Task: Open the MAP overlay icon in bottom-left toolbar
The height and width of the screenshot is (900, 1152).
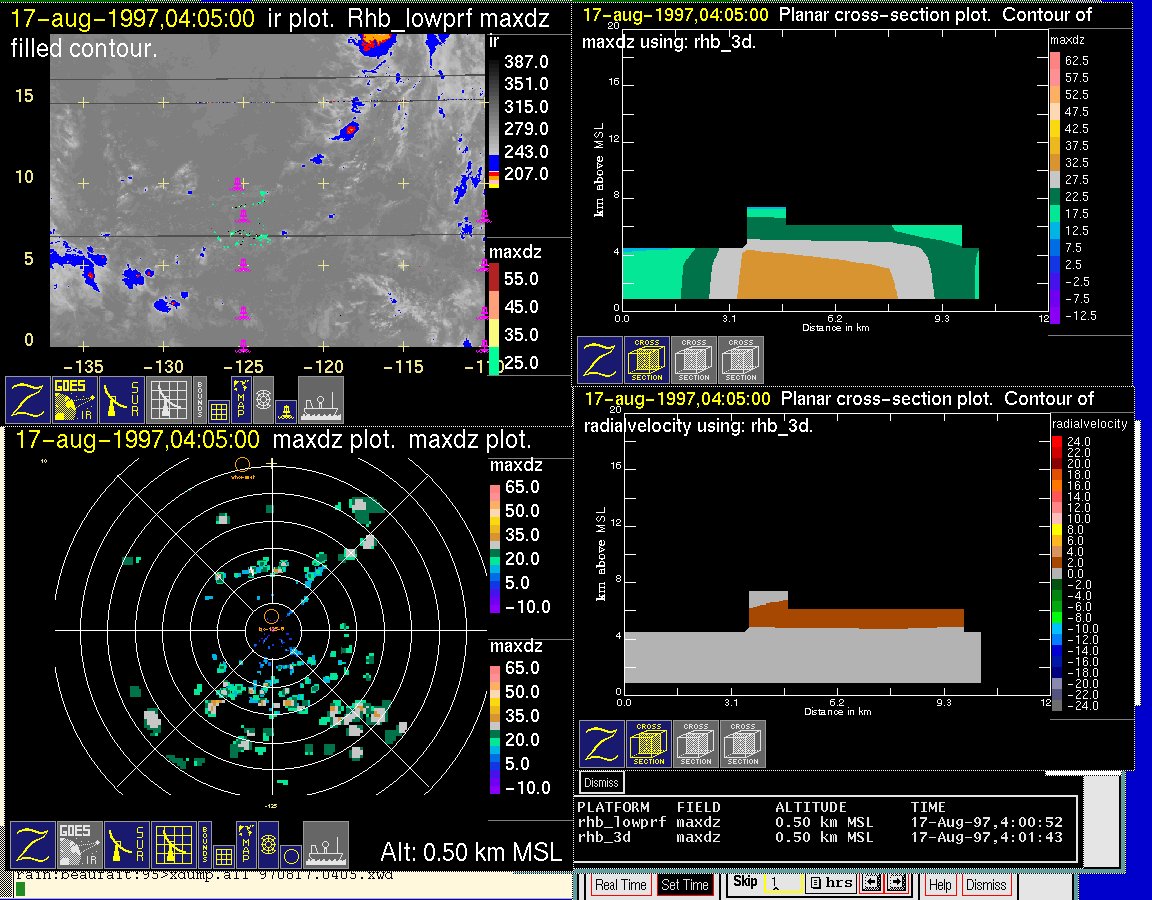Action: coord(244,844)
